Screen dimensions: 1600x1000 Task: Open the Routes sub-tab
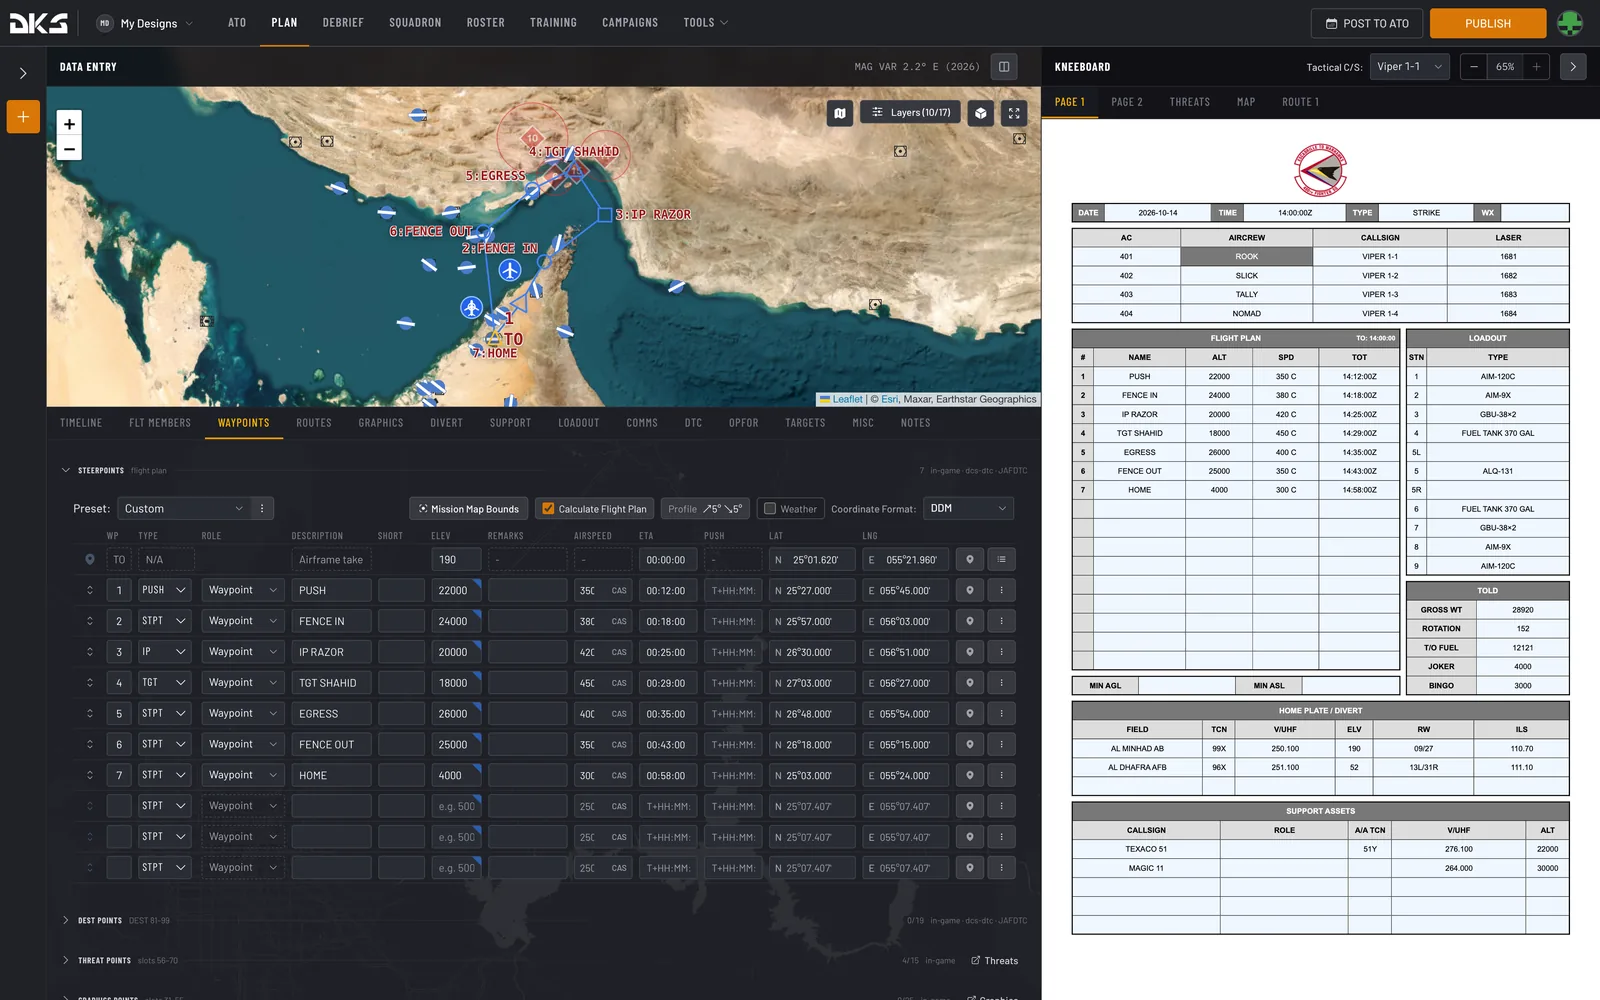click(314, 423)
